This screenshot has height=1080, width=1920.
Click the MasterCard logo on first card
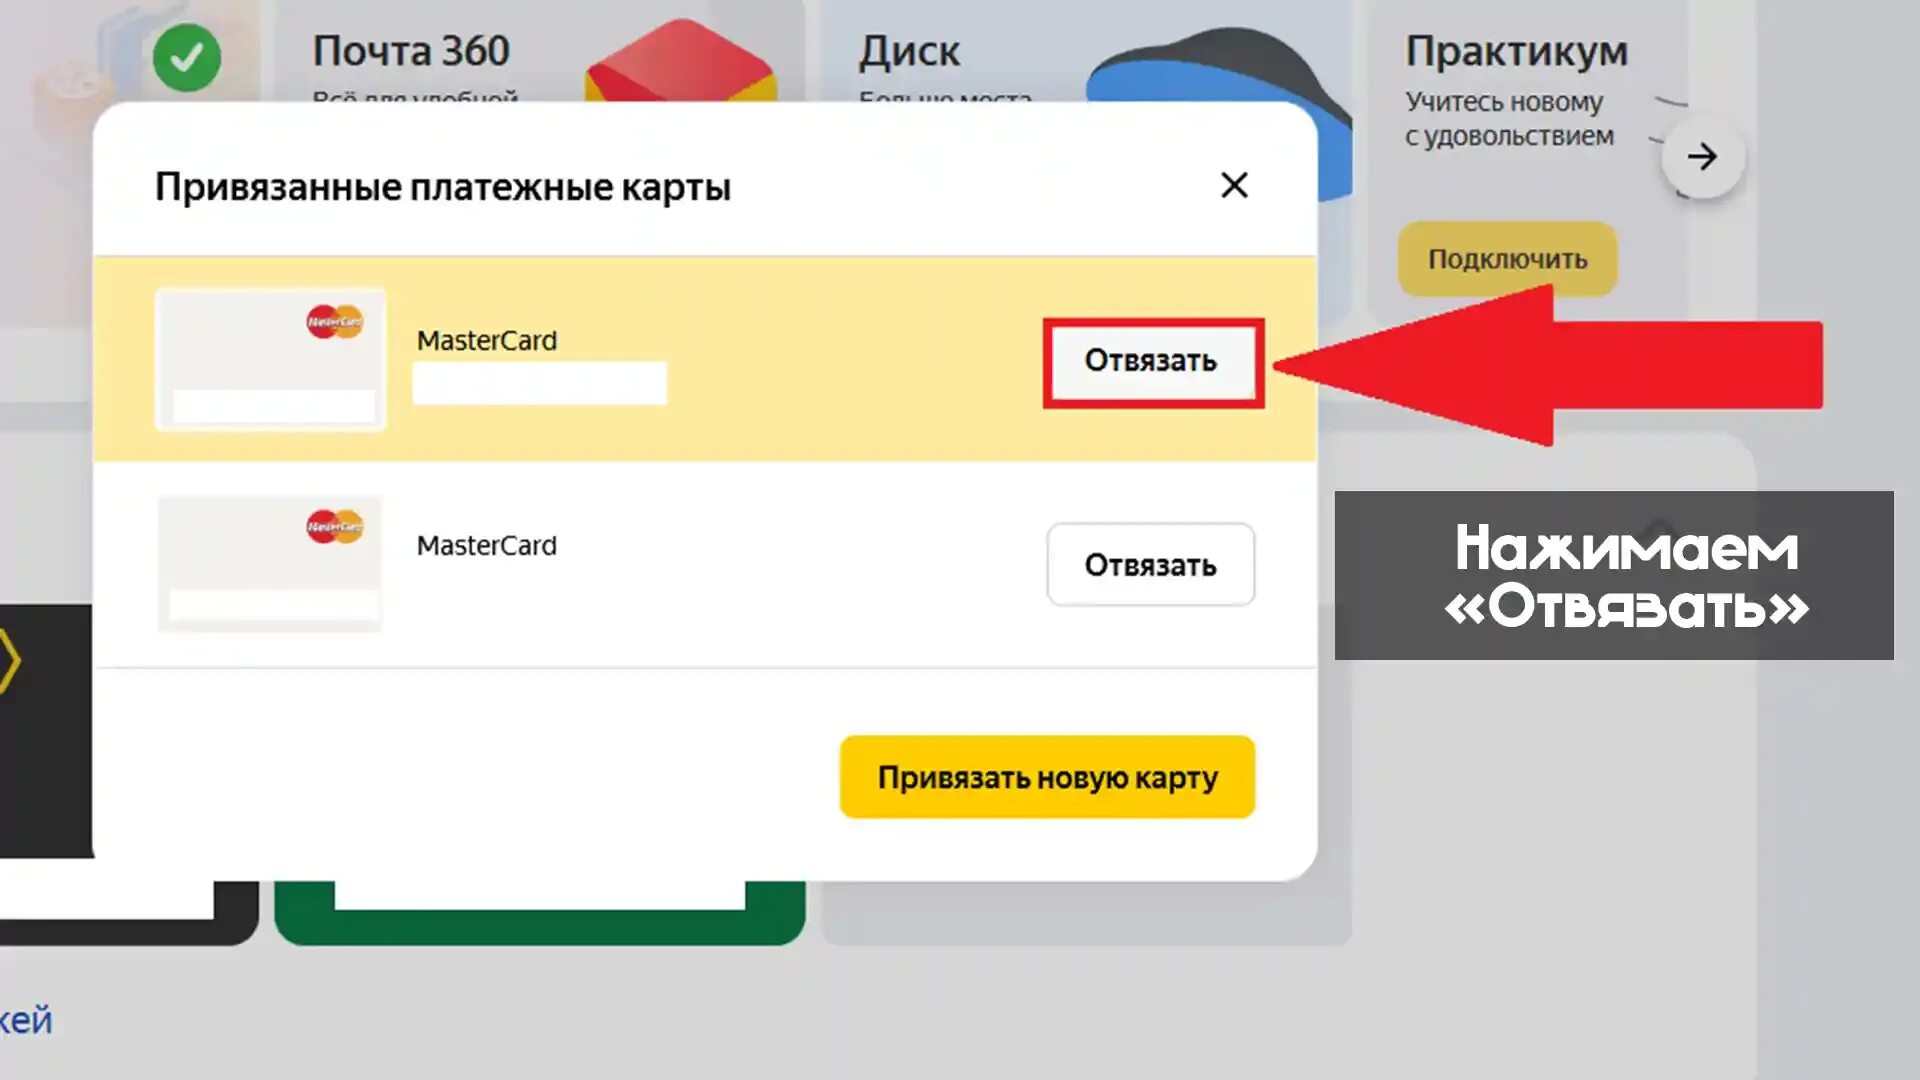click(x=335, y=322)
